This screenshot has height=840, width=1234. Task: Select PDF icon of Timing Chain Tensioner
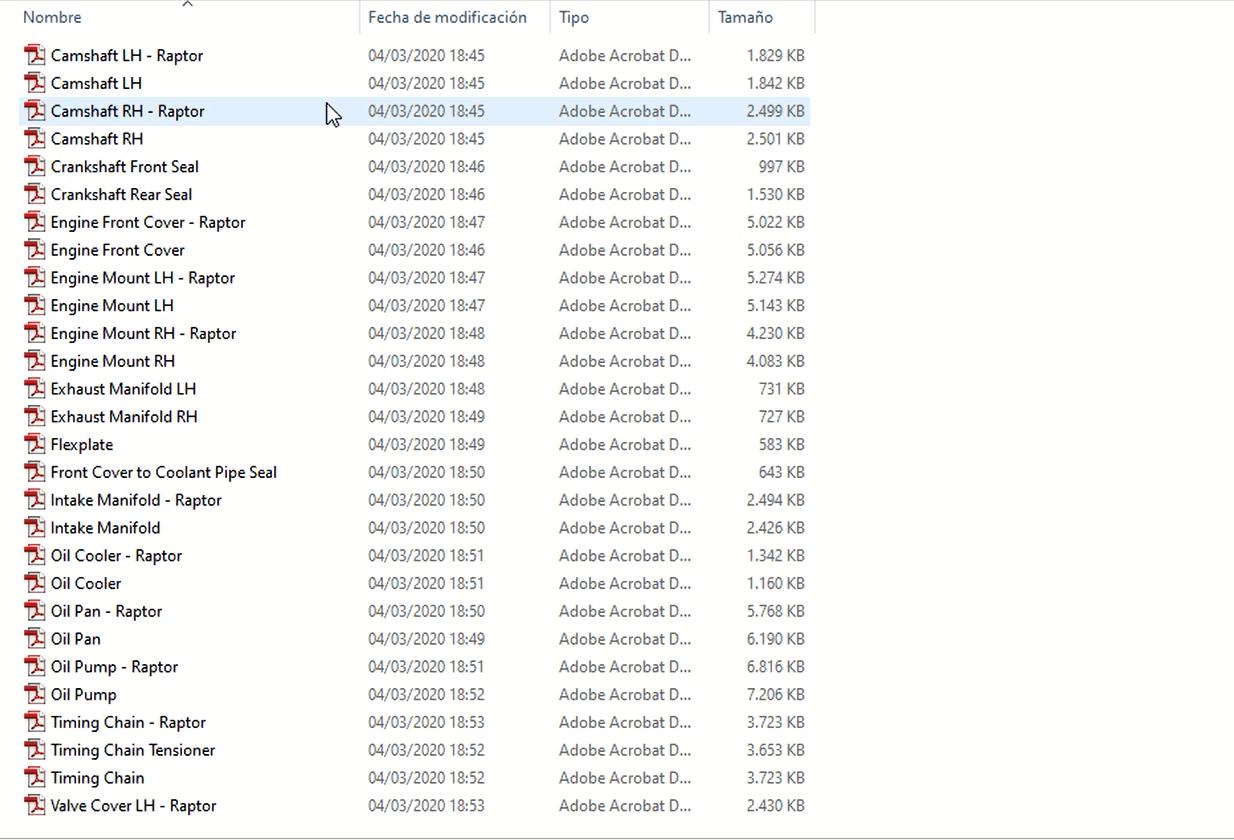click(35, 750)
